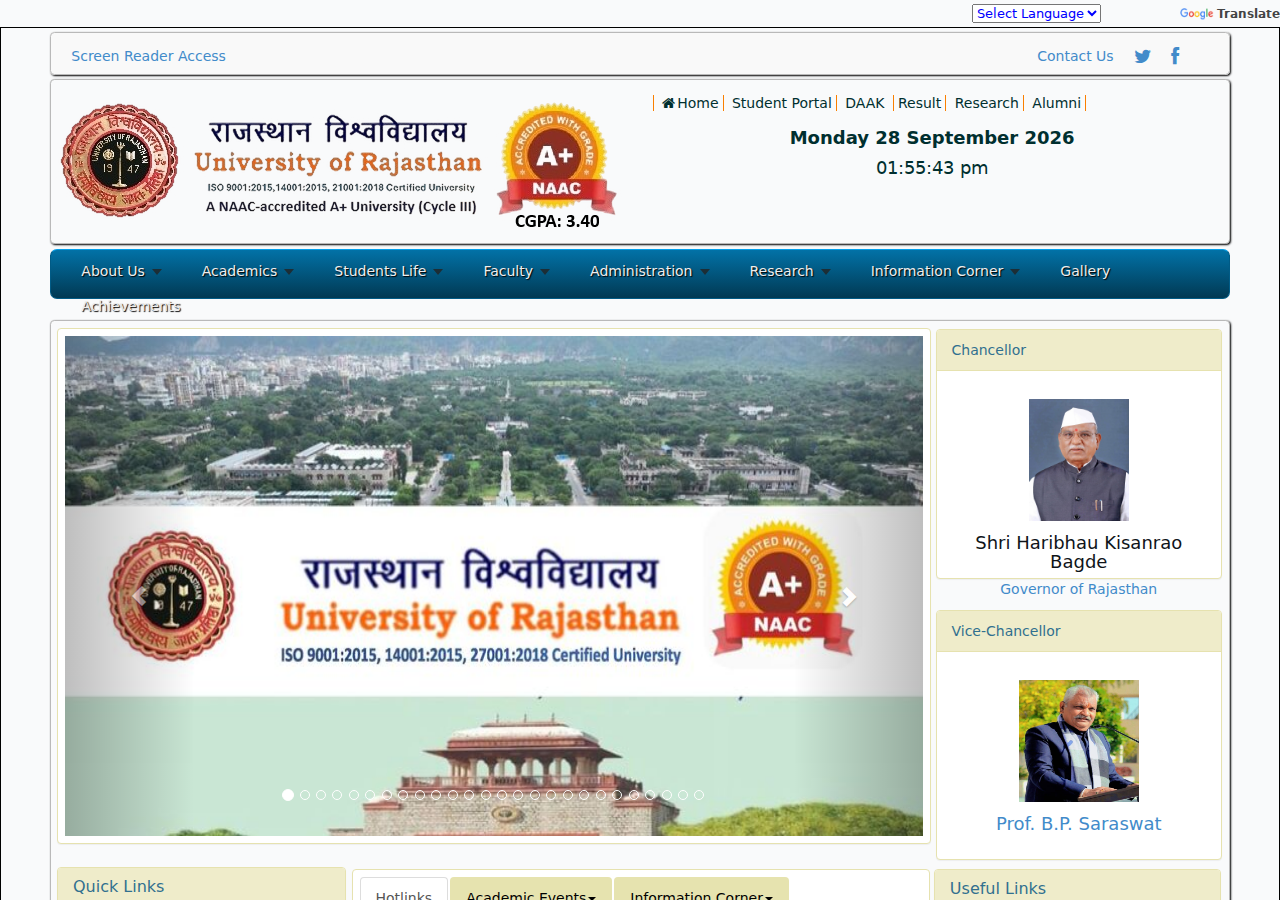Screen dimensions: 1280x900
Task: Click the Vice-Chancellor panel heading
Action: click(1079, 631)
